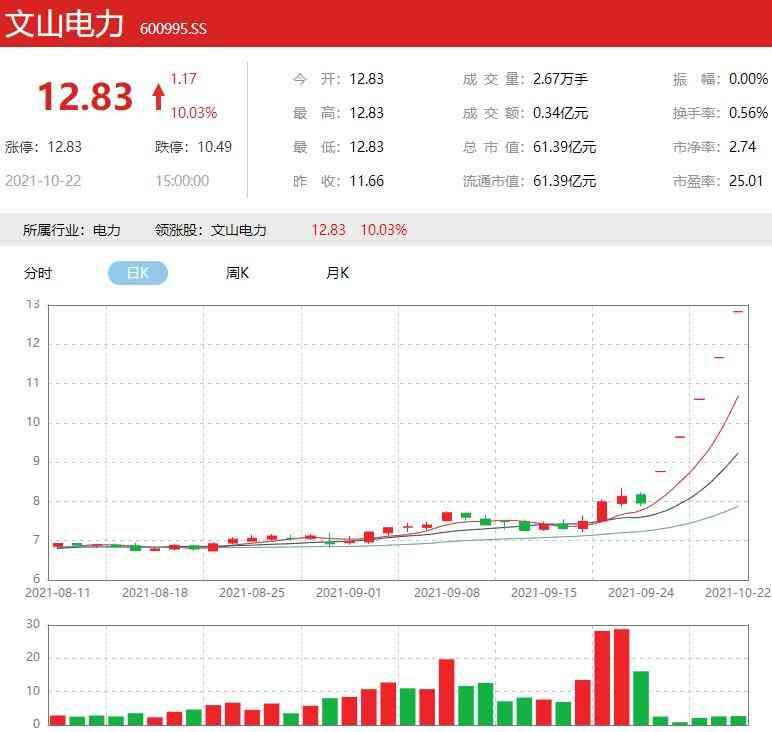Click the 换手率 value 0.56%
The height and width of the screenshot is (732, 772).
pos(748,113)
